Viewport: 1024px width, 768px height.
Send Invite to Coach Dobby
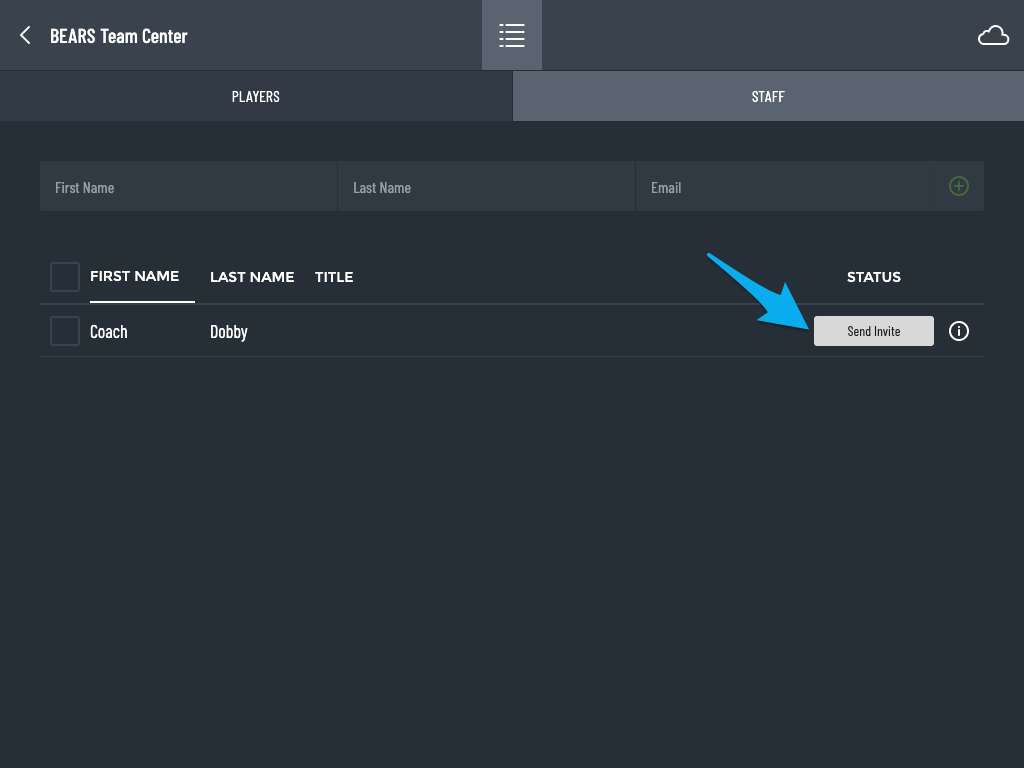tap(874, 331)
